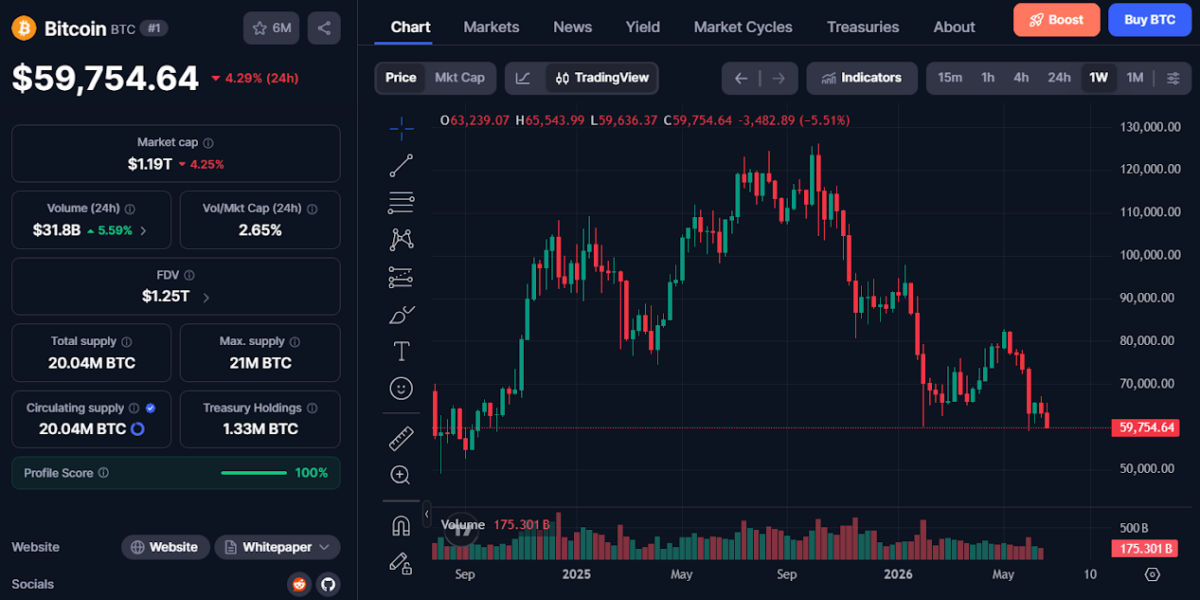
Task: Lock all drawing tools
Action: point(402,563)
